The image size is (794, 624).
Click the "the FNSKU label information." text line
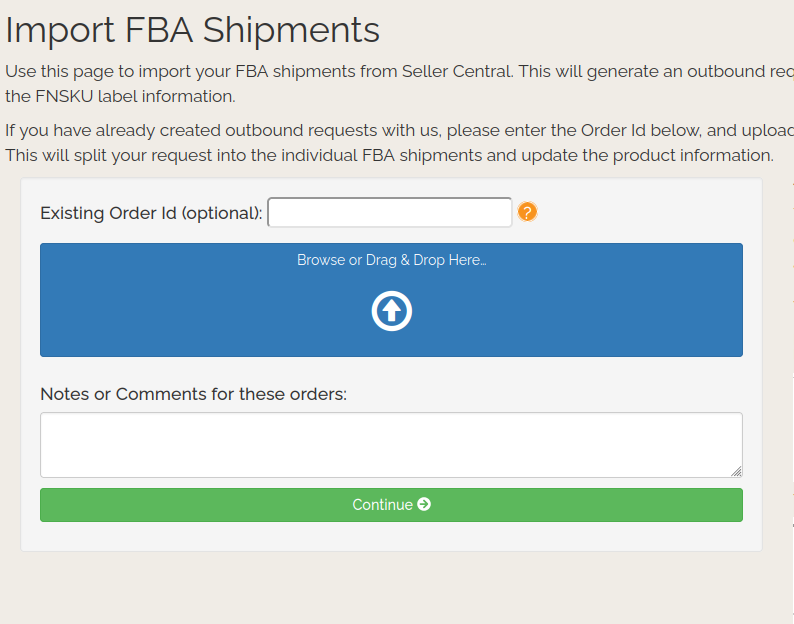[120, 97]
